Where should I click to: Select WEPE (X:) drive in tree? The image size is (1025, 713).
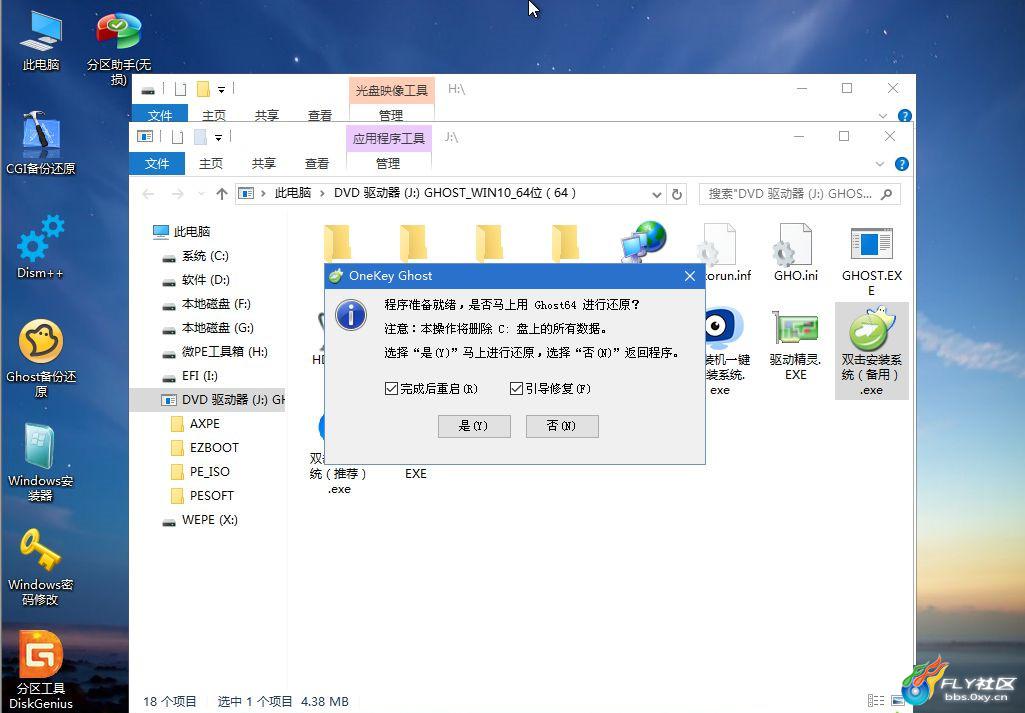tap(209, 520)
